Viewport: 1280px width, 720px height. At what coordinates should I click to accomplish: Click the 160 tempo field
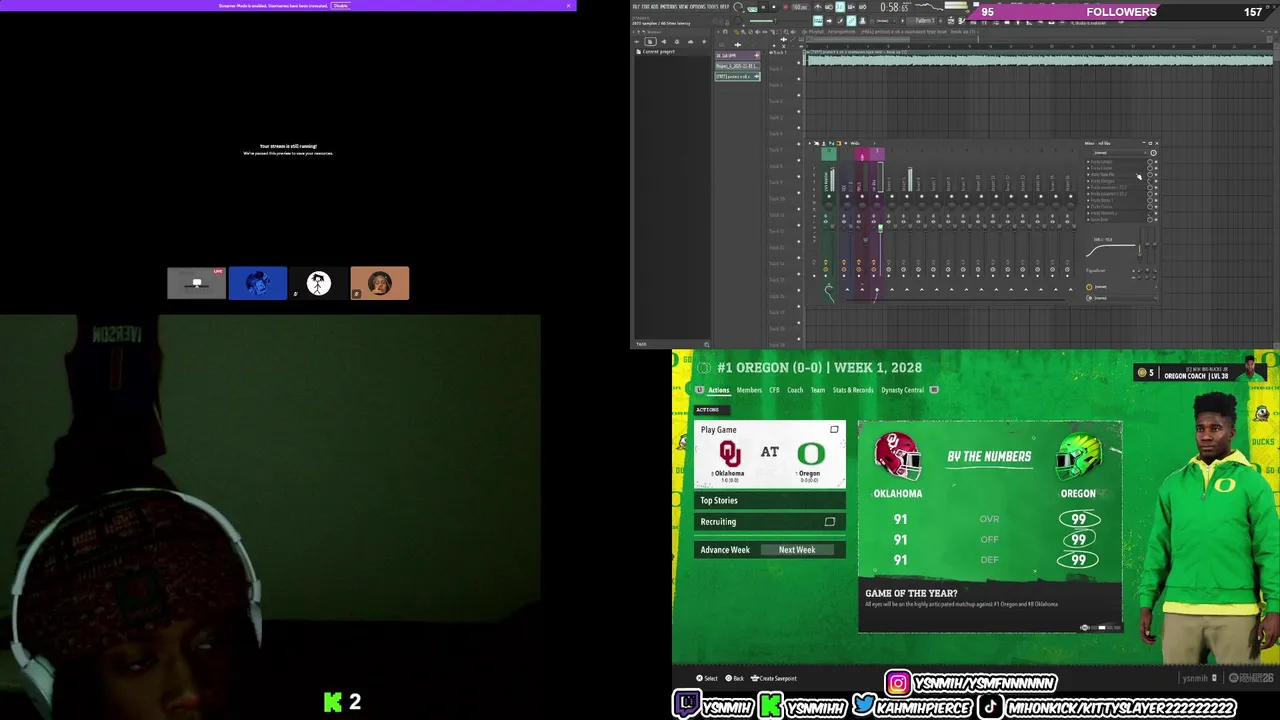coord(800,7)
